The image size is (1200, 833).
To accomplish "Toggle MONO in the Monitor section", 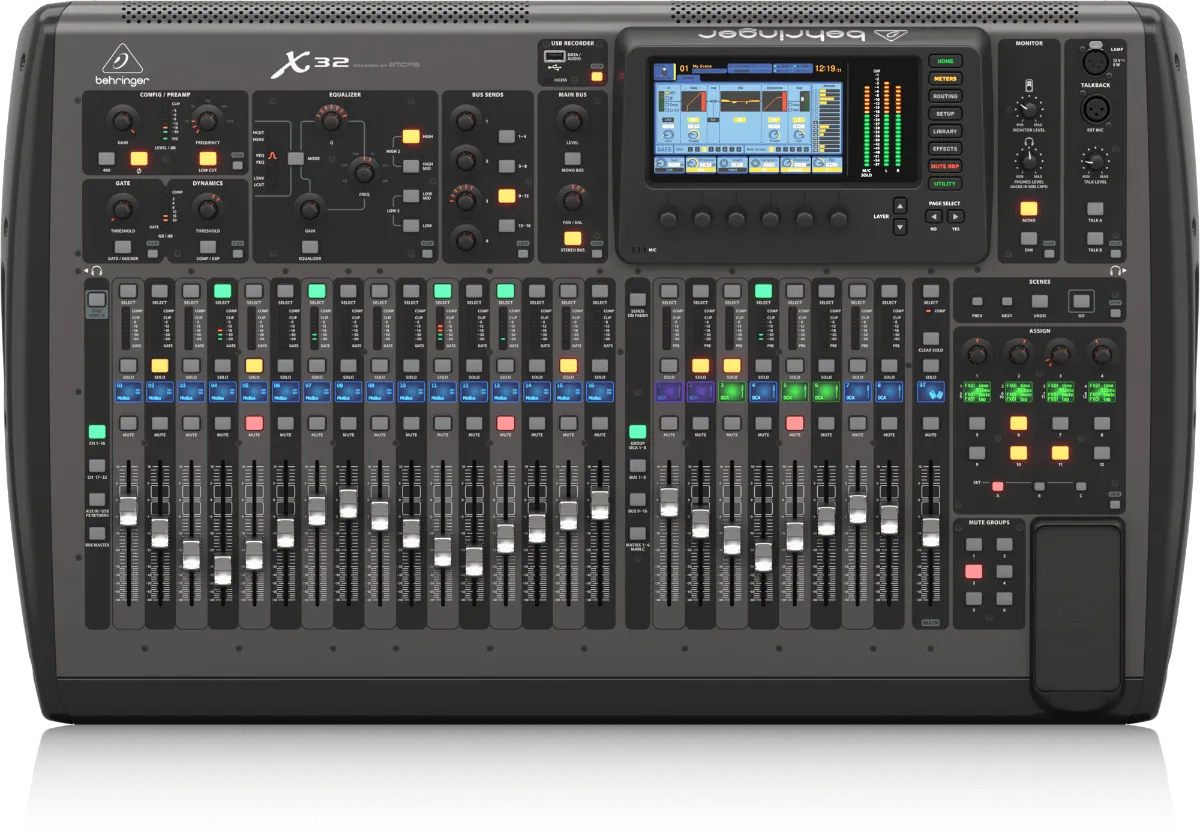I will [x=1029, y=208].
